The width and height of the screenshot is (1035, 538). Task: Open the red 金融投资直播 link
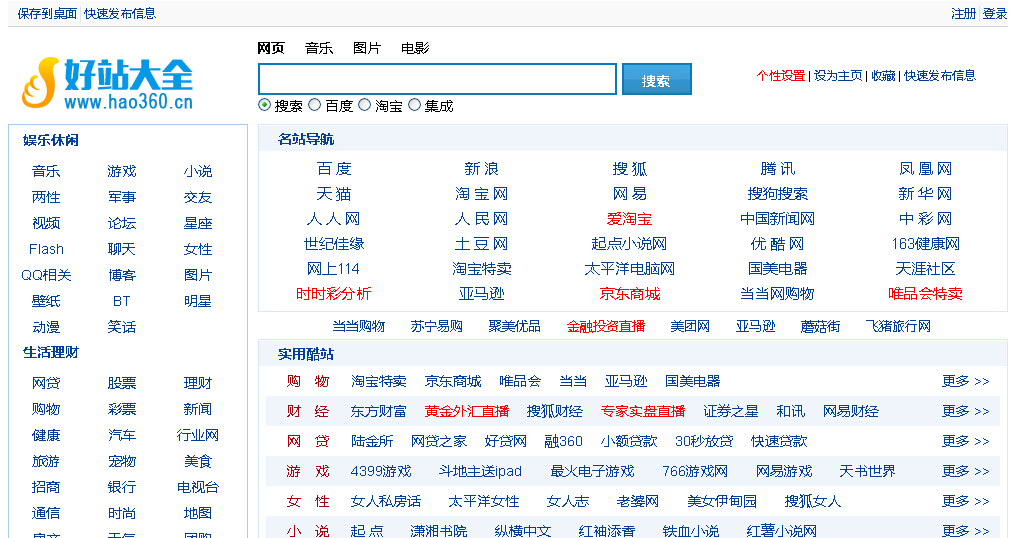coord(606,326)
